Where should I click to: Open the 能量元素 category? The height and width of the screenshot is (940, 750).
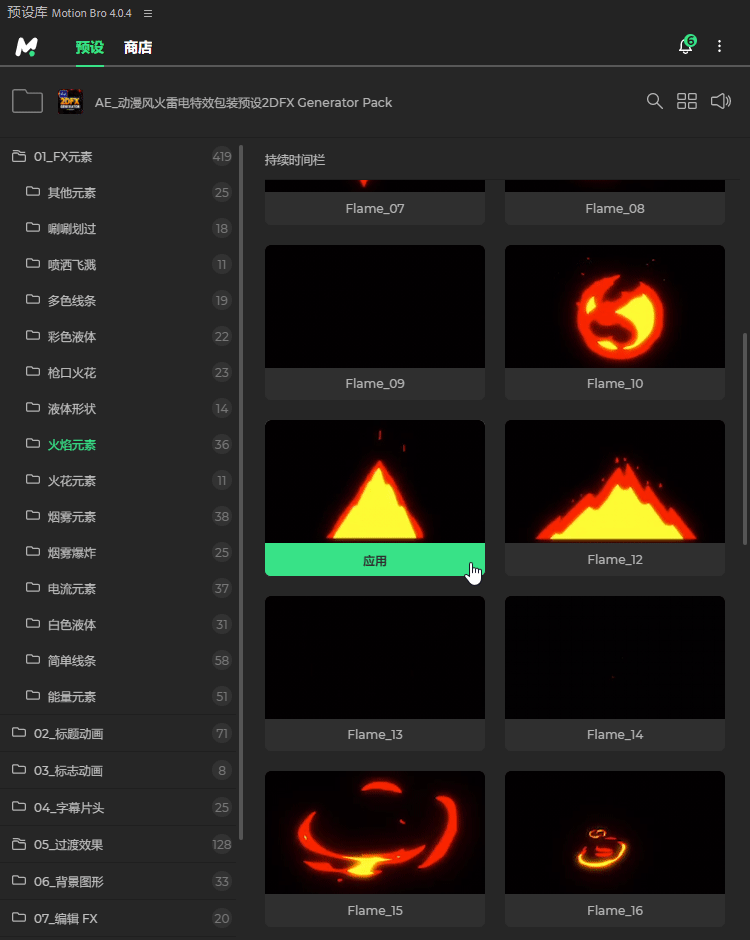tap(120, 696)
